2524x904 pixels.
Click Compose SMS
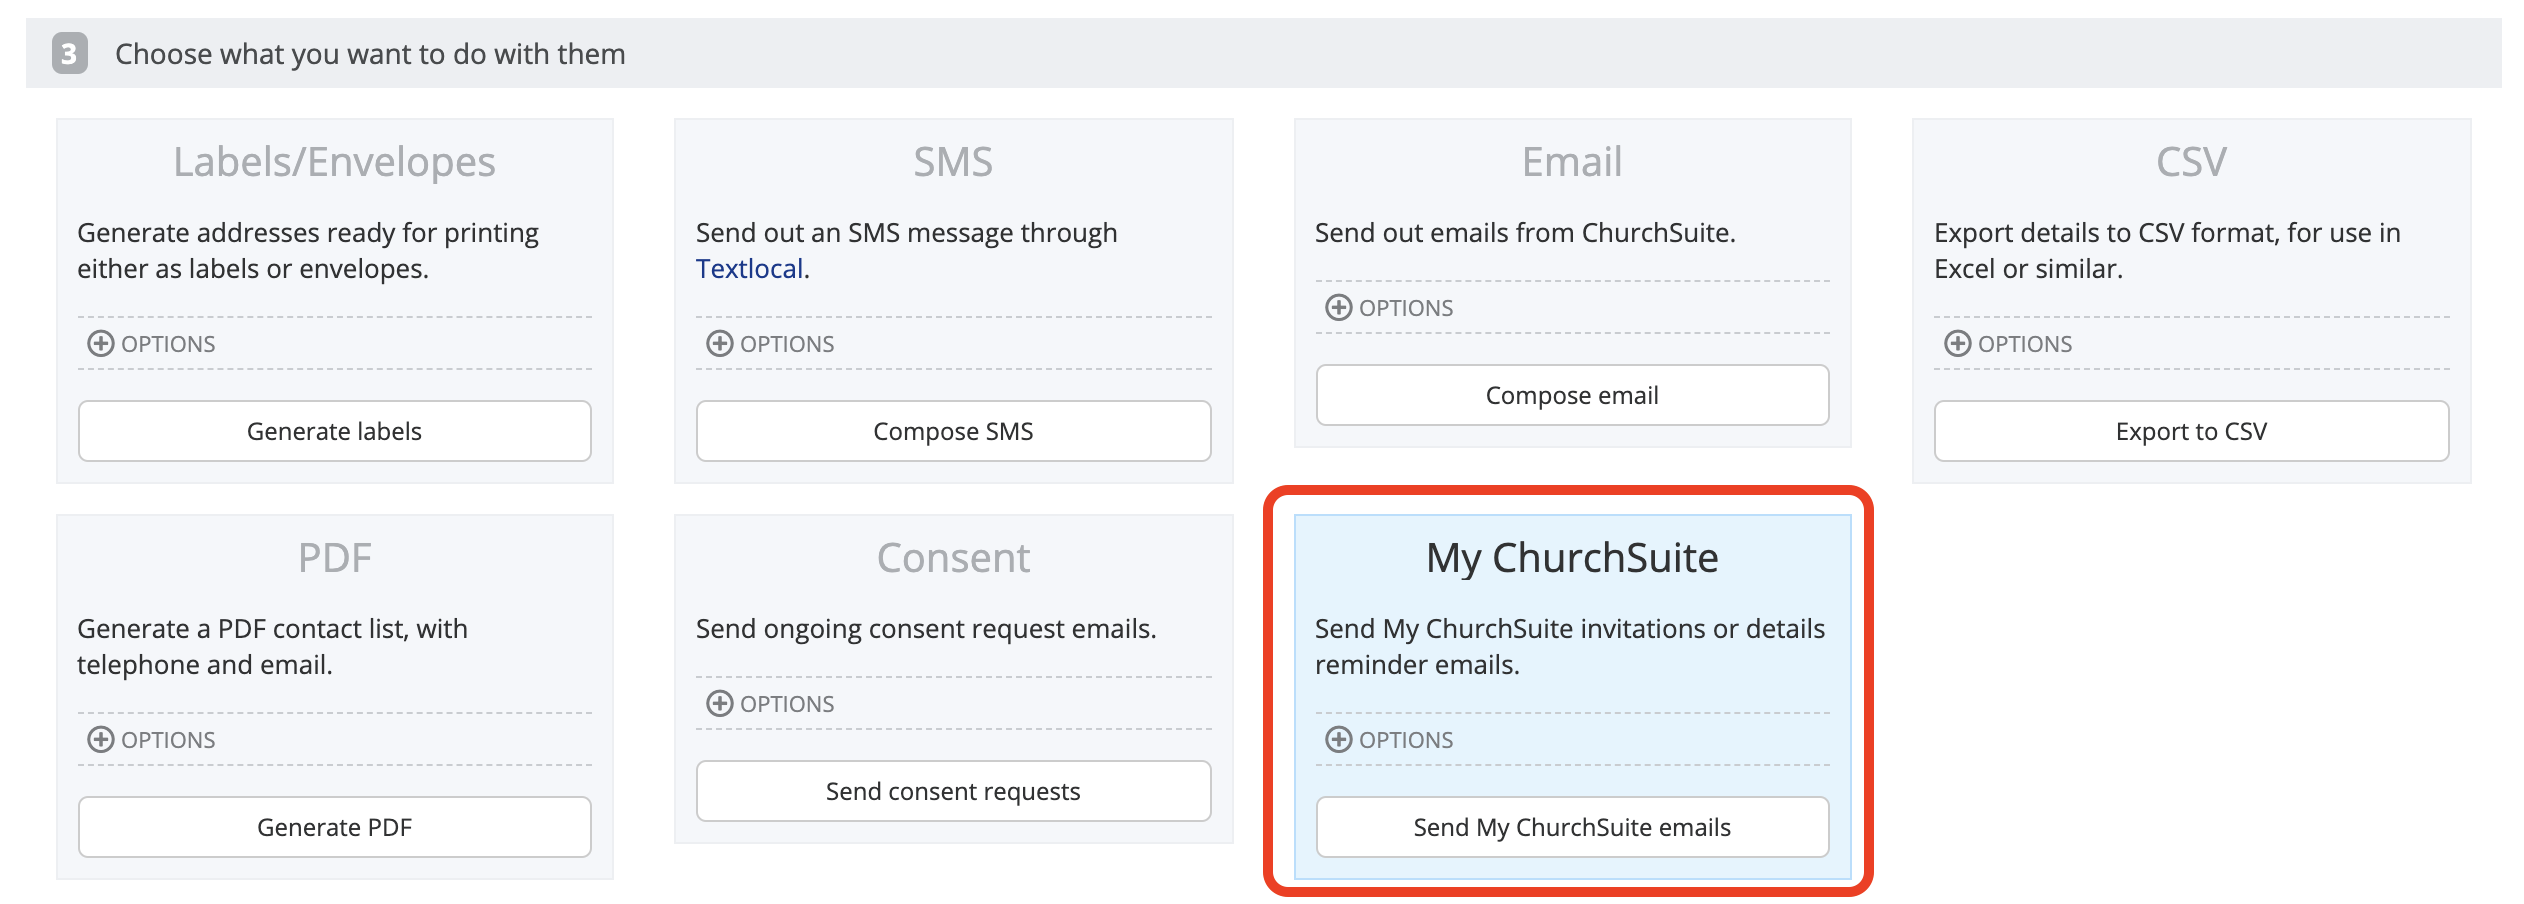click(953, 431)
